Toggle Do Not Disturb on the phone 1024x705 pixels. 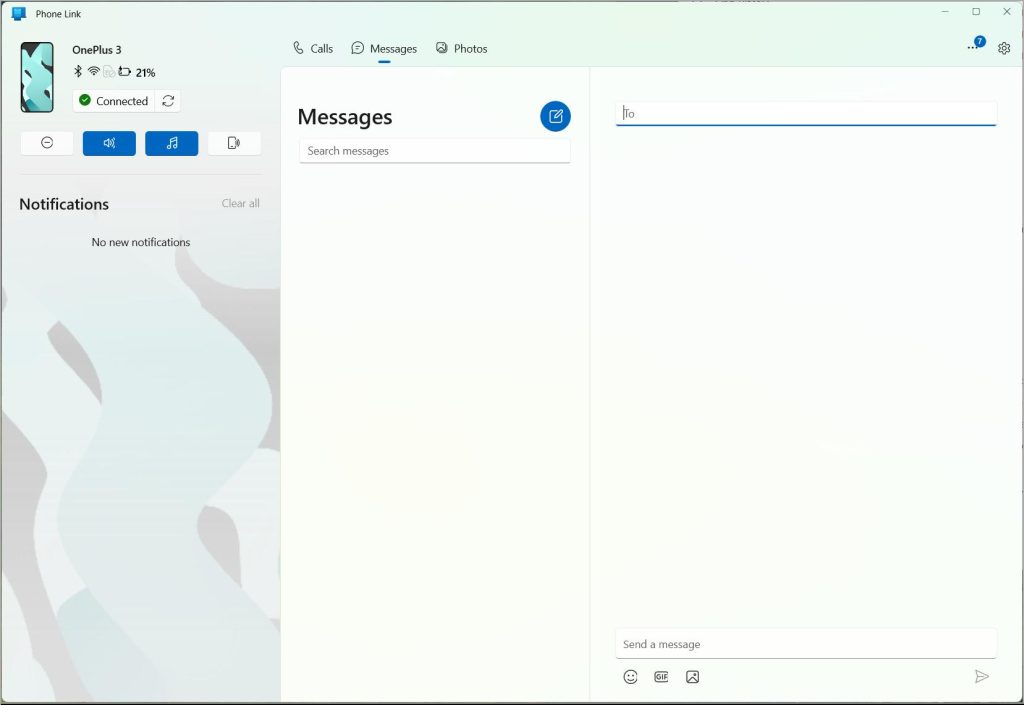pyautogui.click(x=46, y=143)
